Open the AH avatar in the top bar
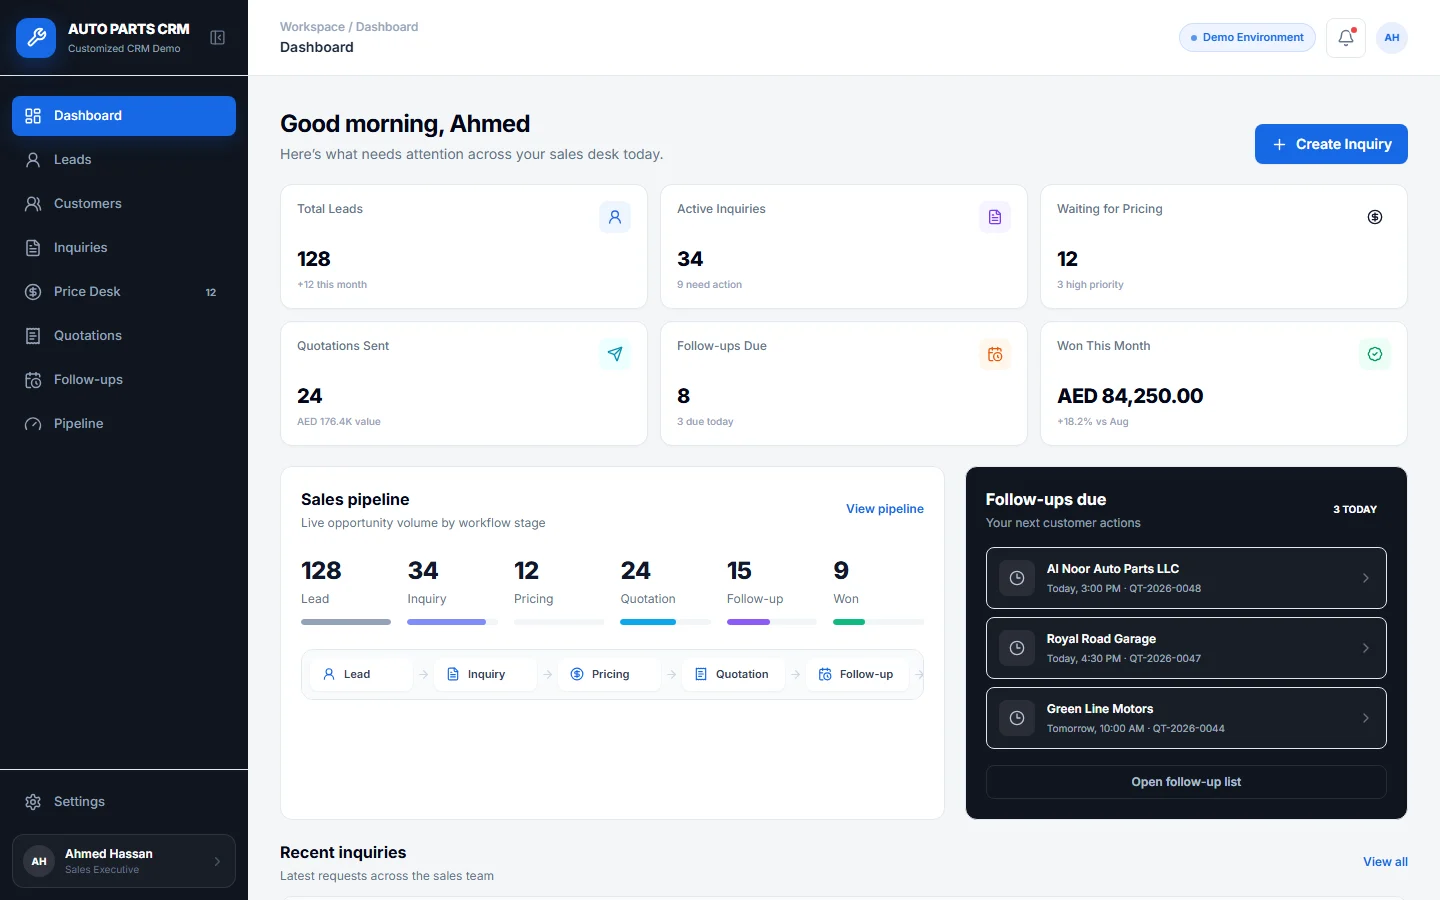The height and width of the screenshot is (900, 1440). click(x=1392, y=38)
